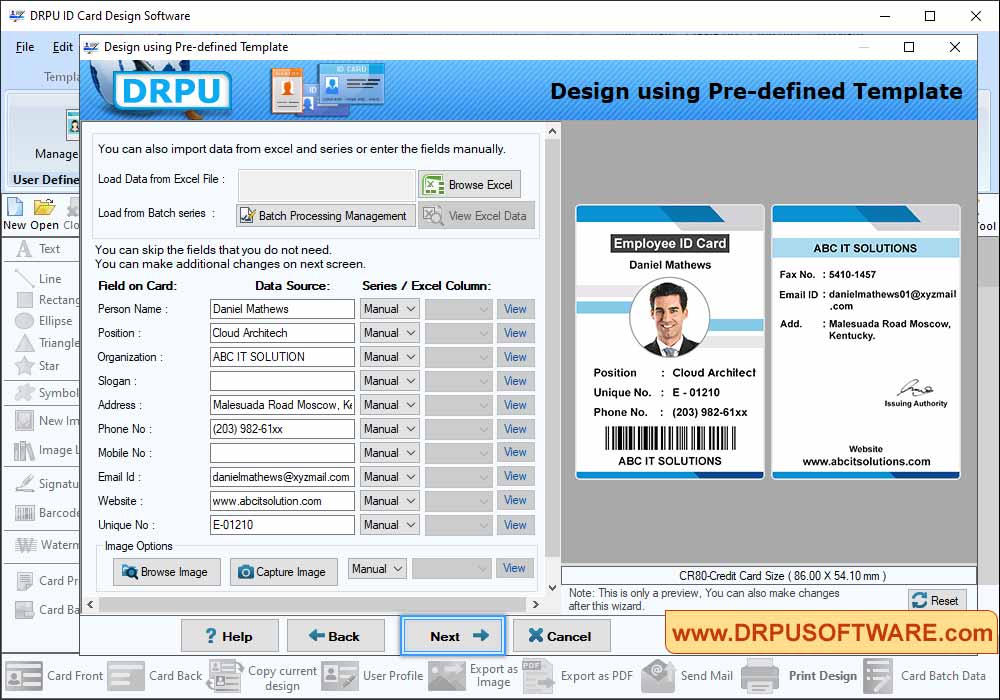This screenshot has height=700, width=1000.
Task: Click View button for Person Name row
Action: (x=515, y=309)
